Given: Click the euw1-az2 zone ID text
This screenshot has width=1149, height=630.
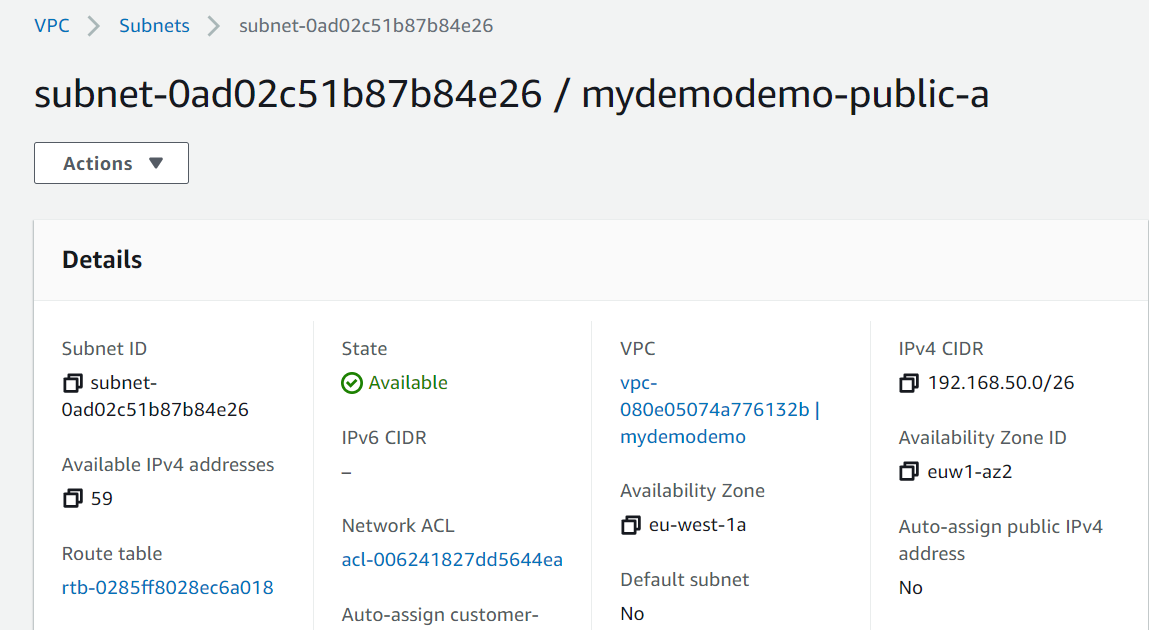Looking at the screenshot, I should pyautogui.click(x=970, y=471).
